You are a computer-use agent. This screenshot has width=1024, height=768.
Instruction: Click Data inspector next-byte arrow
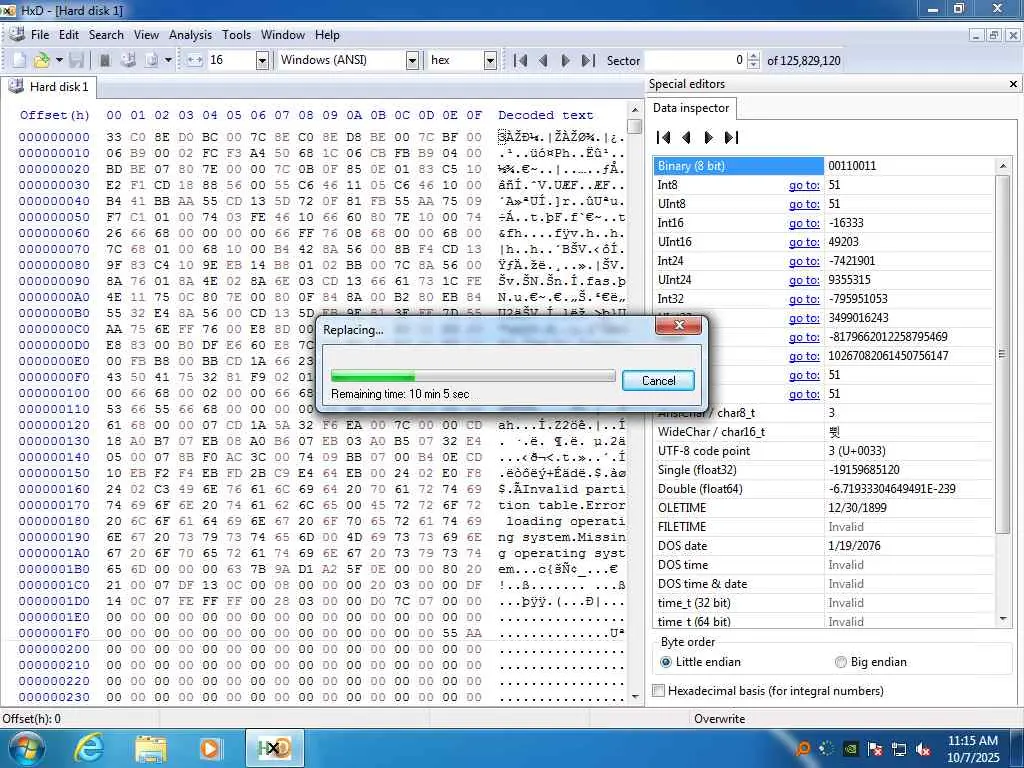709,137
